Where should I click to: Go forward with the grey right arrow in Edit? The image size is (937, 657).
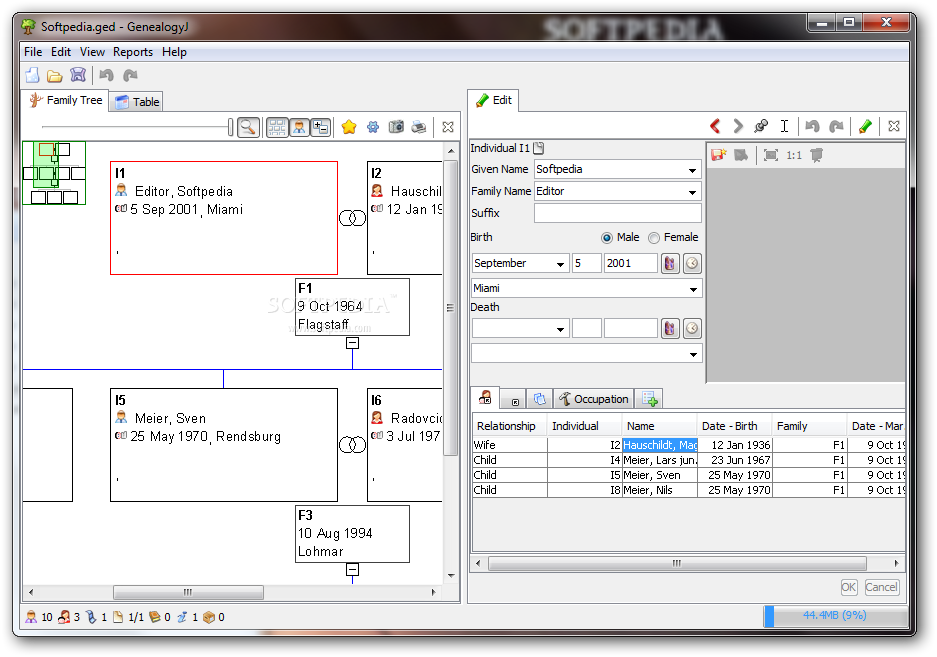pyautogui.click(x=738, y=126)
